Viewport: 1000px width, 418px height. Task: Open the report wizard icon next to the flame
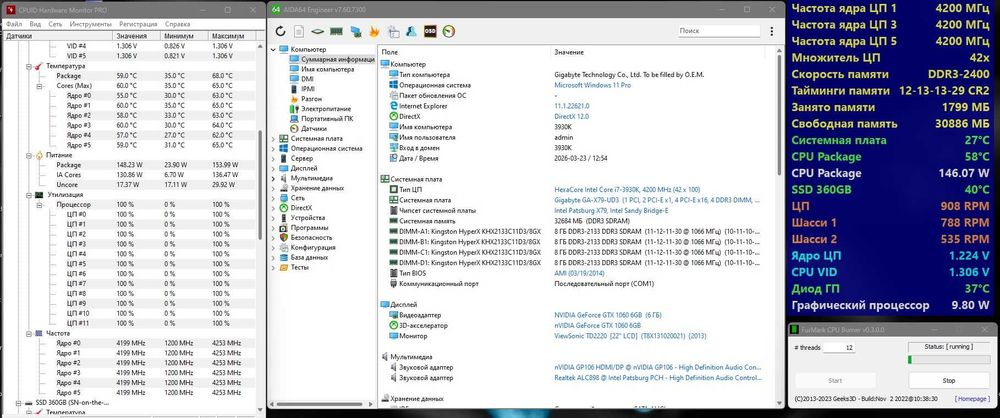[x=393, y=31]
